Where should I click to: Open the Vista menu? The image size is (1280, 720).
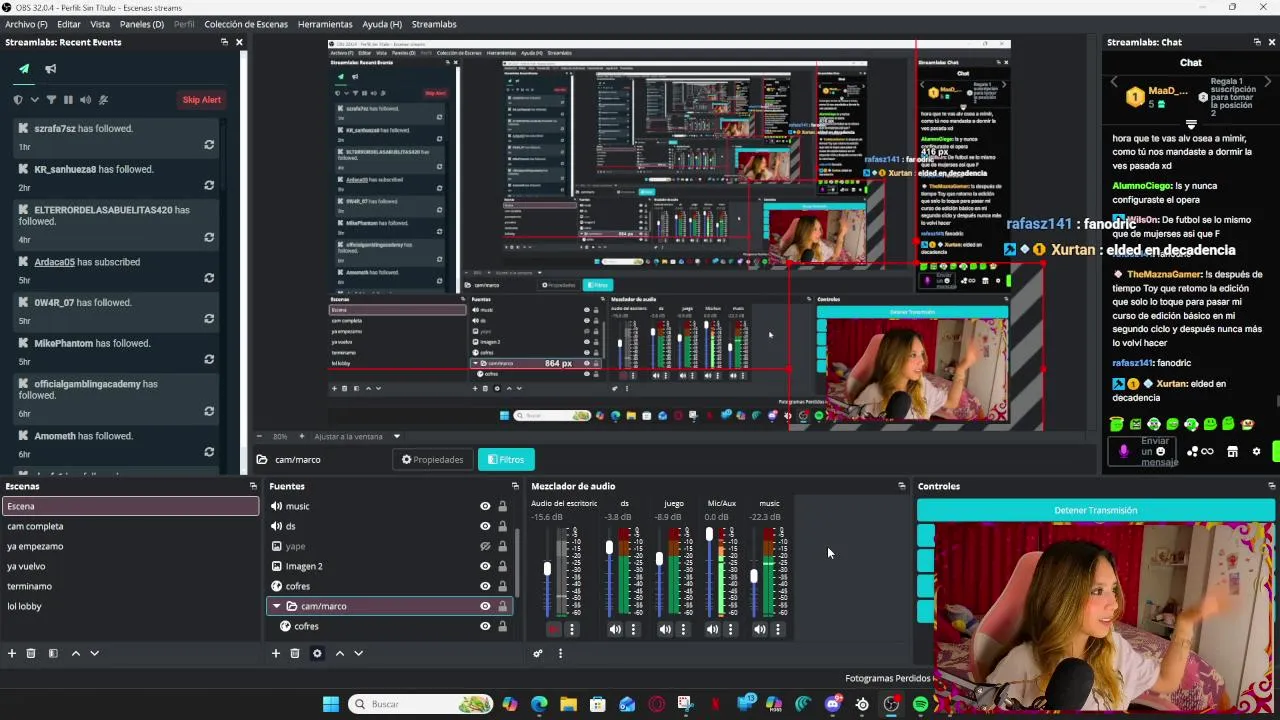click(100, 24)
